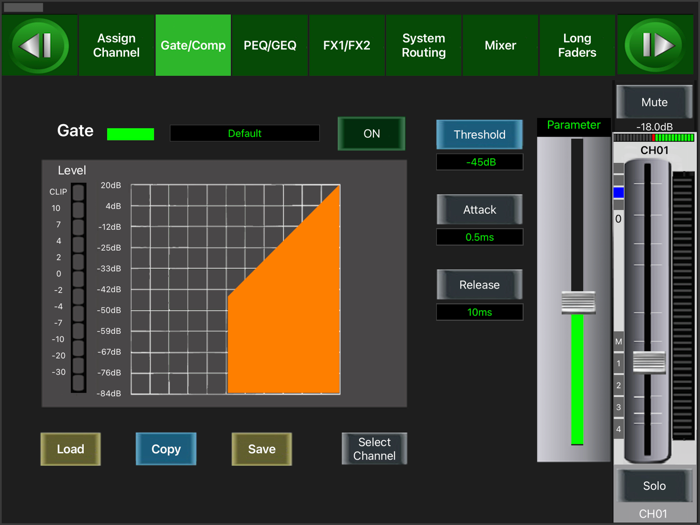Click the CH01 label below Solo
Image resolution: width=700 pixels, height=525 pixels.
653,513
